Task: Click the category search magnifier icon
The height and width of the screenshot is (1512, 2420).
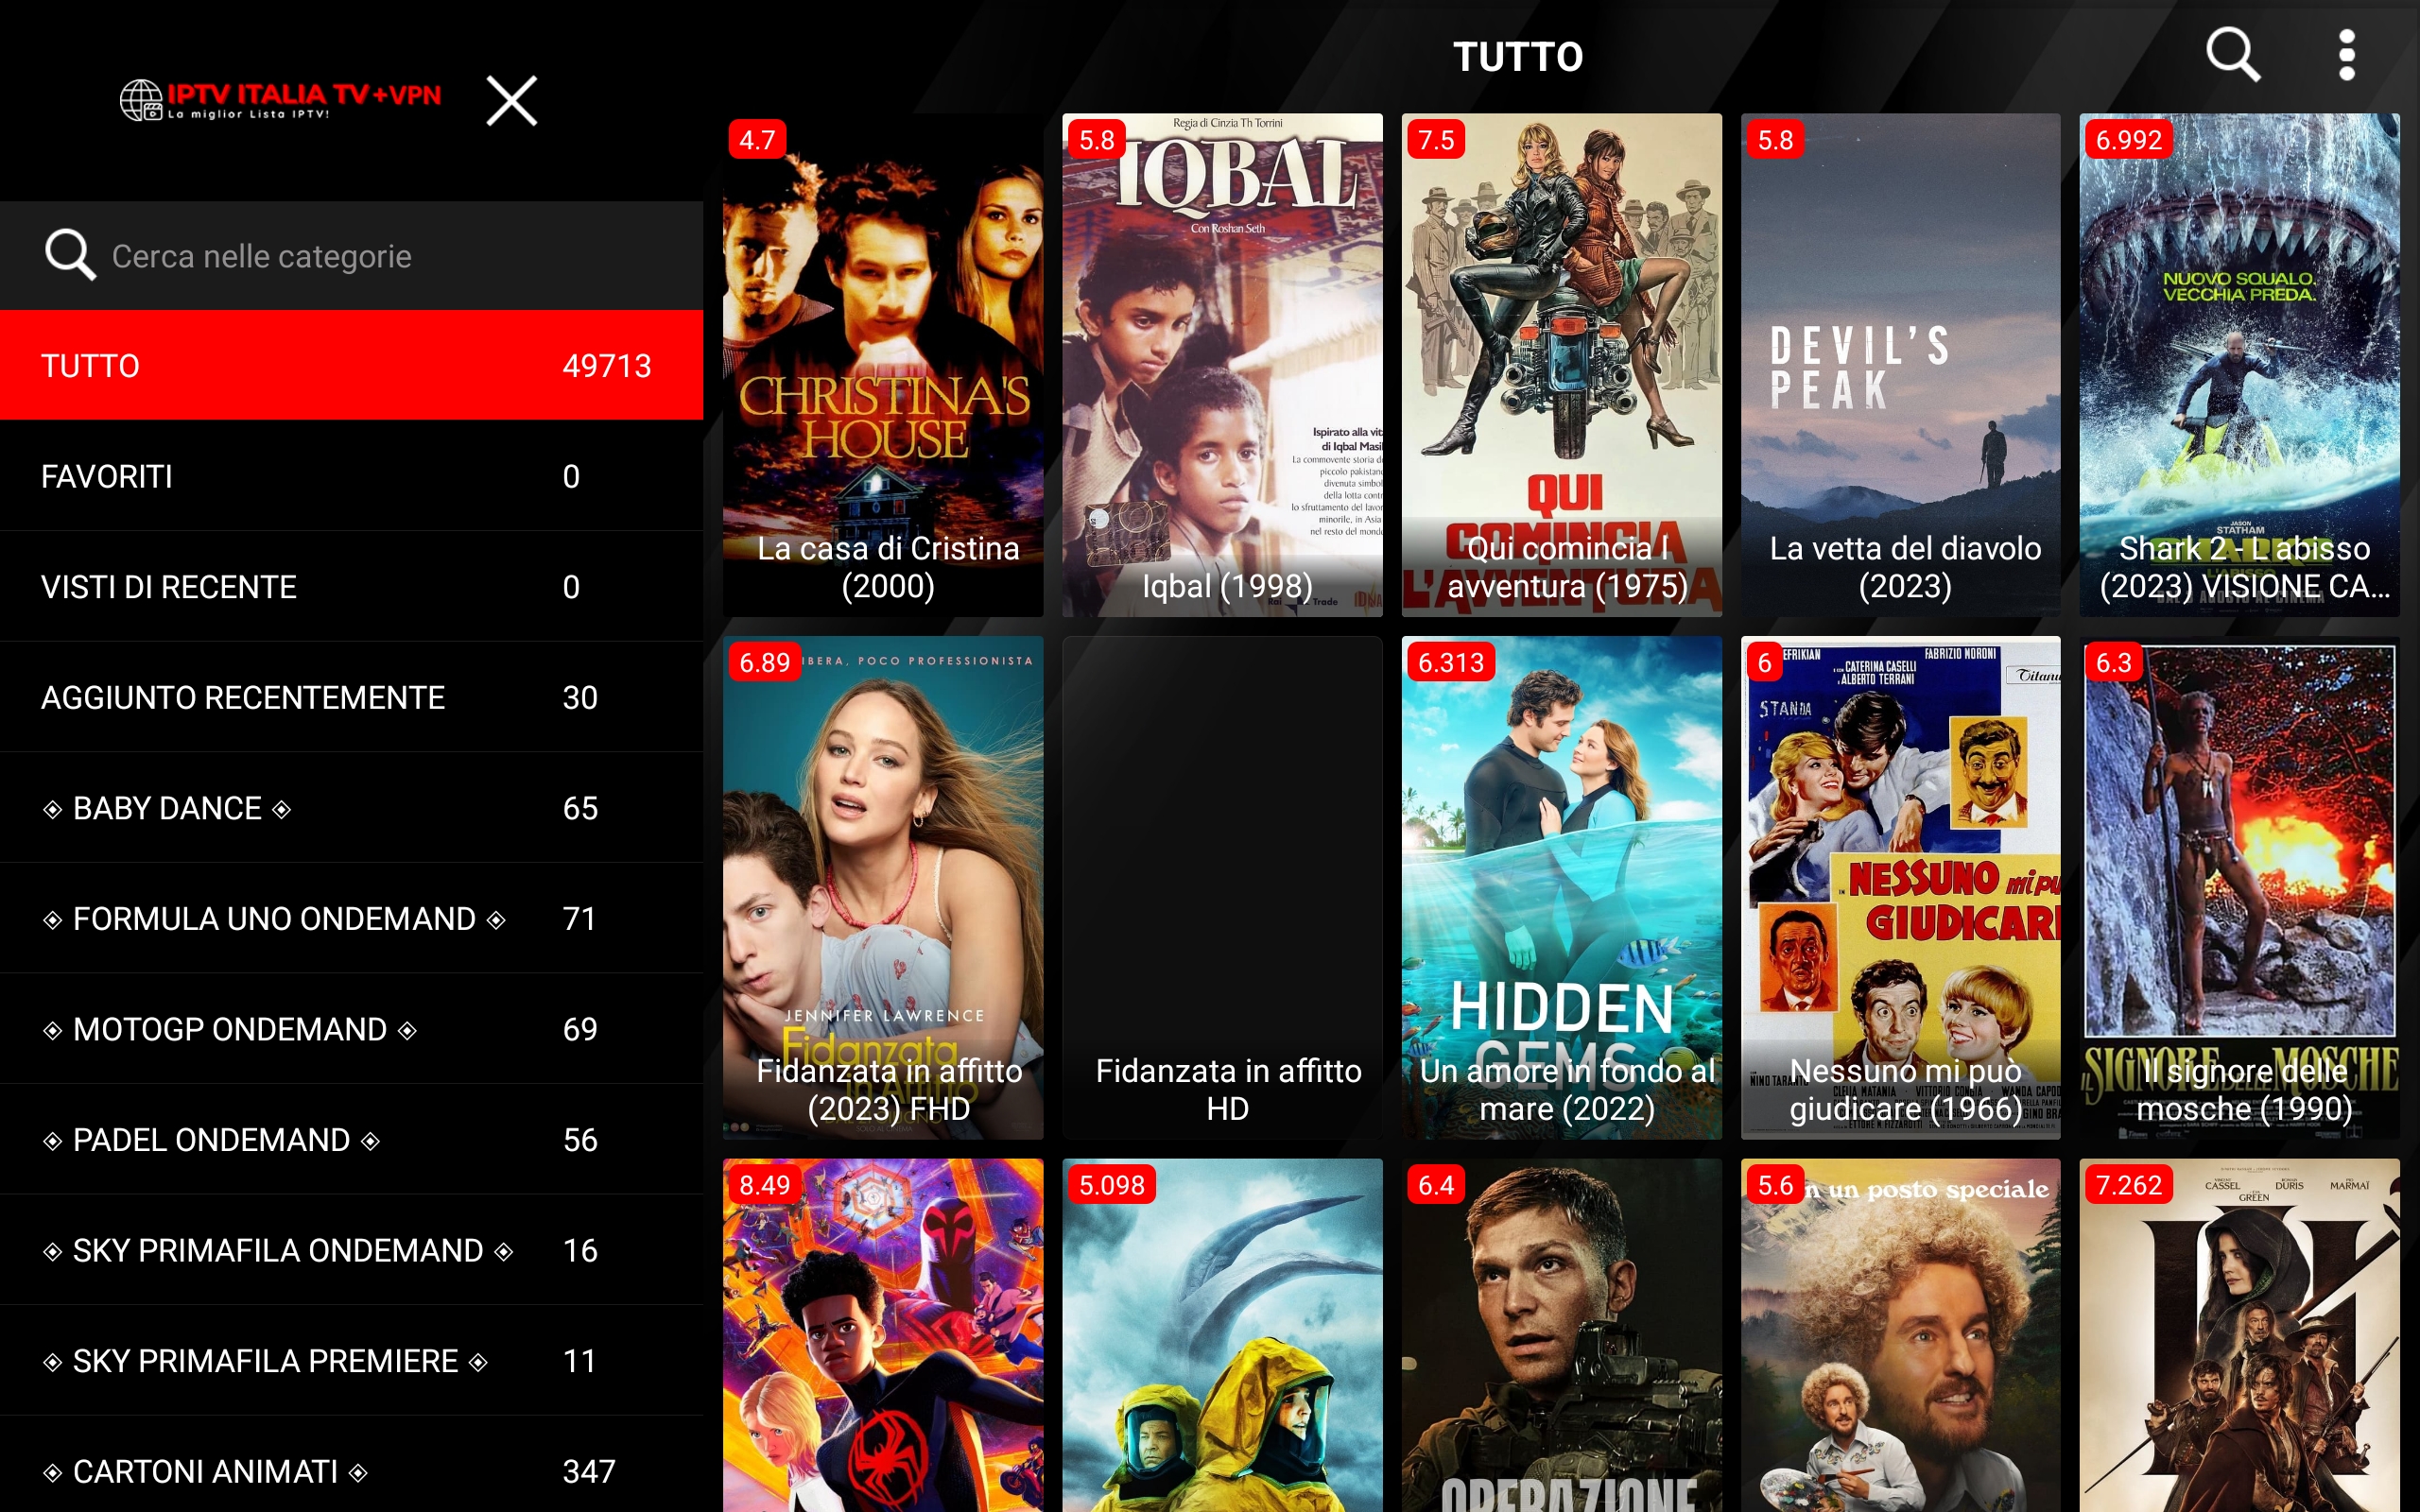Action: point(70,255)
